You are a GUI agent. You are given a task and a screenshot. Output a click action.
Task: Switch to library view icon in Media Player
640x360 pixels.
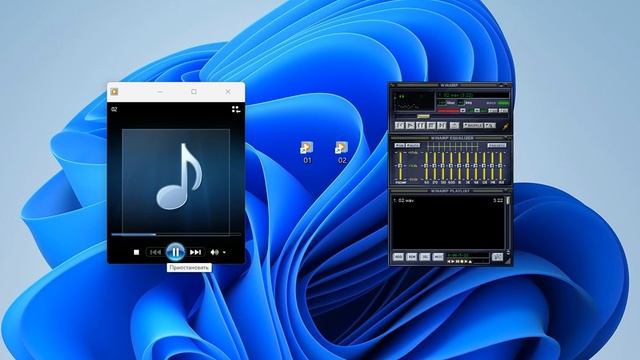click(x=236, y=109)
